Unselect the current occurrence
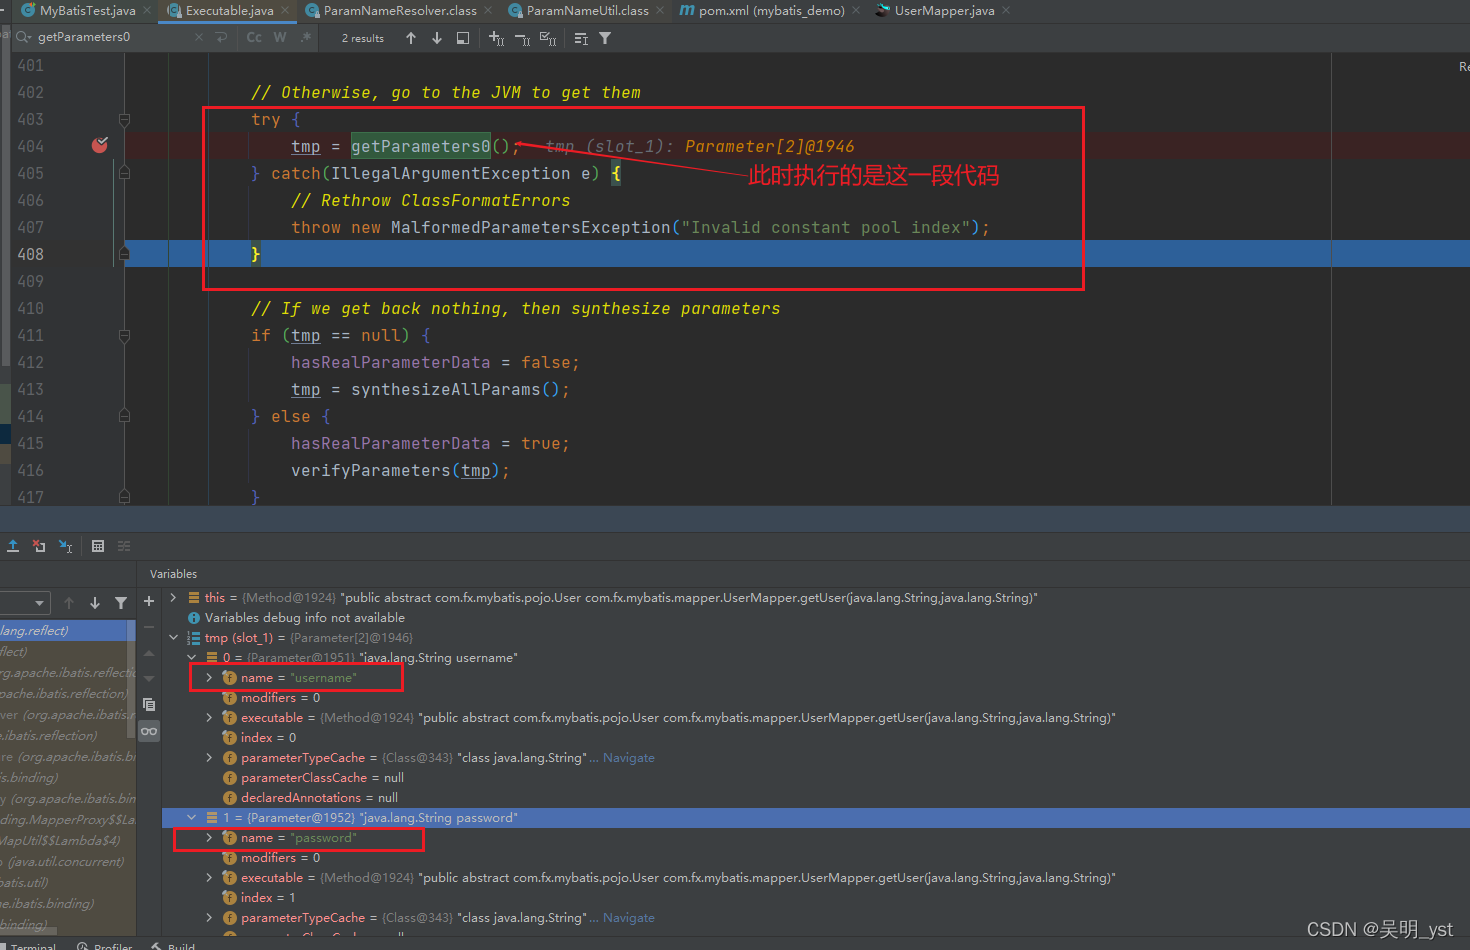The width and height of the screenshot is (1470, 950). tap(522, 38)
